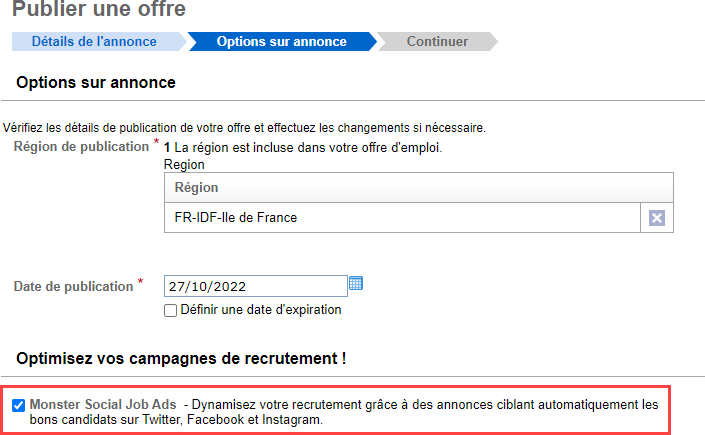Click the Région de publication label

(81, 147)
